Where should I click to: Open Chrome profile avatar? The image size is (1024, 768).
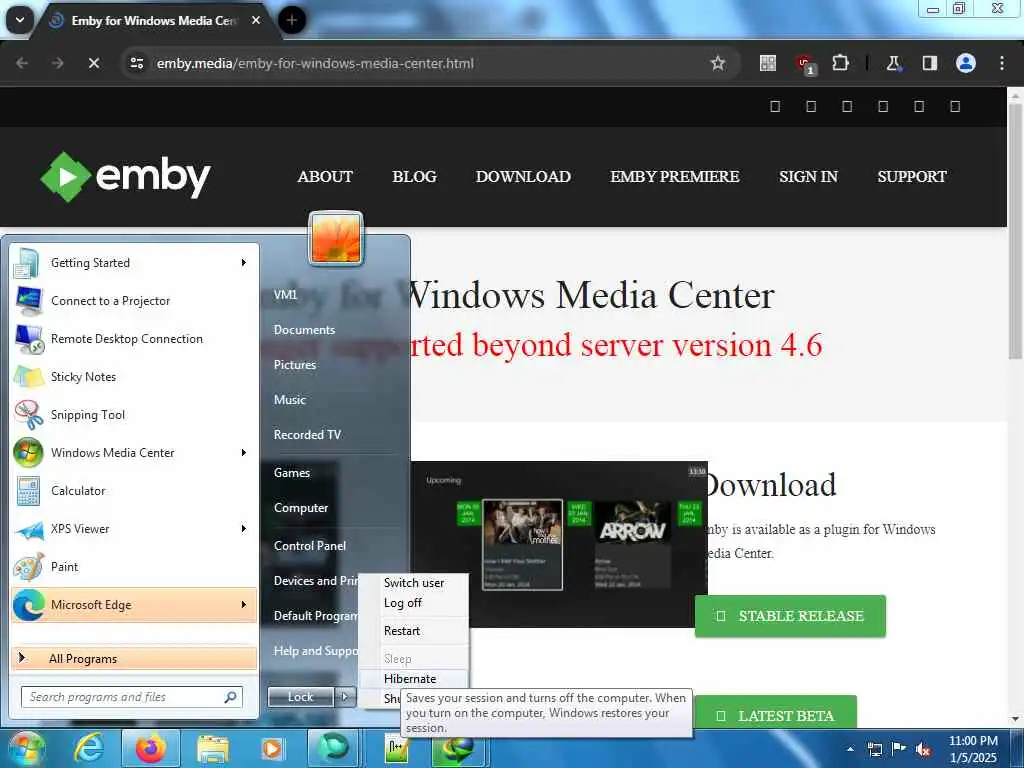coord(966,63)
